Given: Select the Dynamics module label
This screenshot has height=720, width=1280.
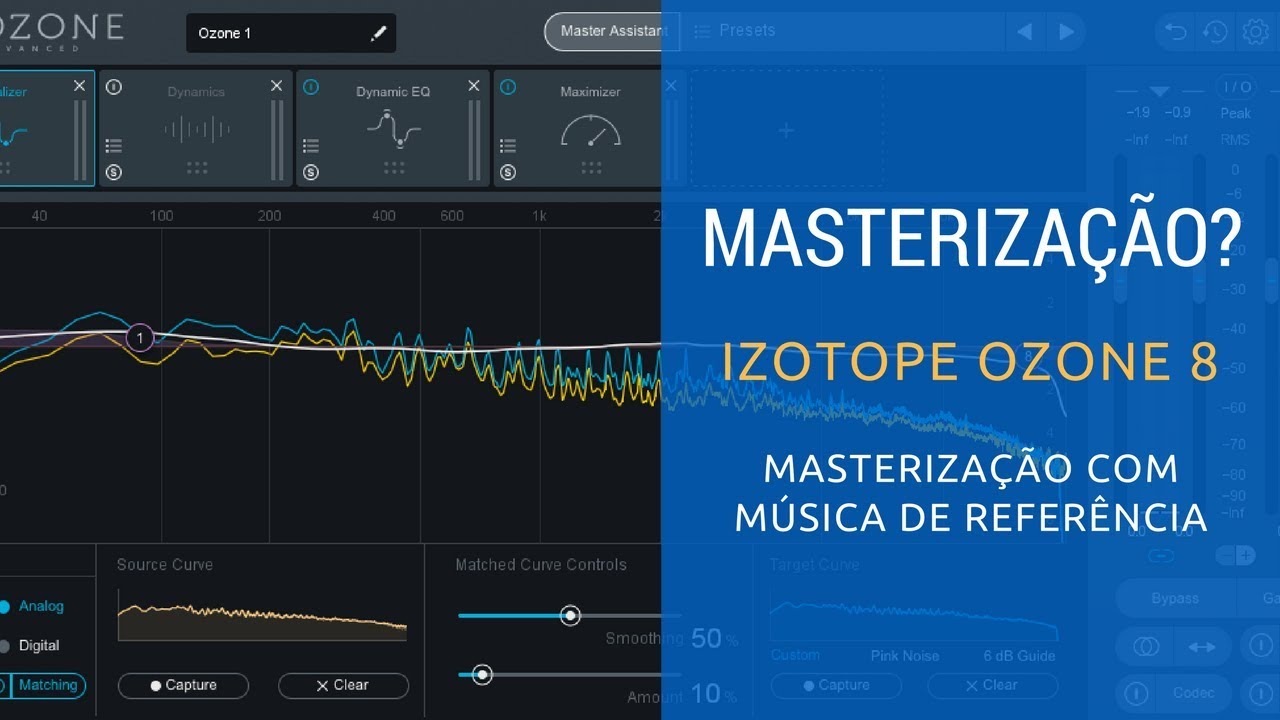Looking at the screenshot, I should tap(196, 91).
